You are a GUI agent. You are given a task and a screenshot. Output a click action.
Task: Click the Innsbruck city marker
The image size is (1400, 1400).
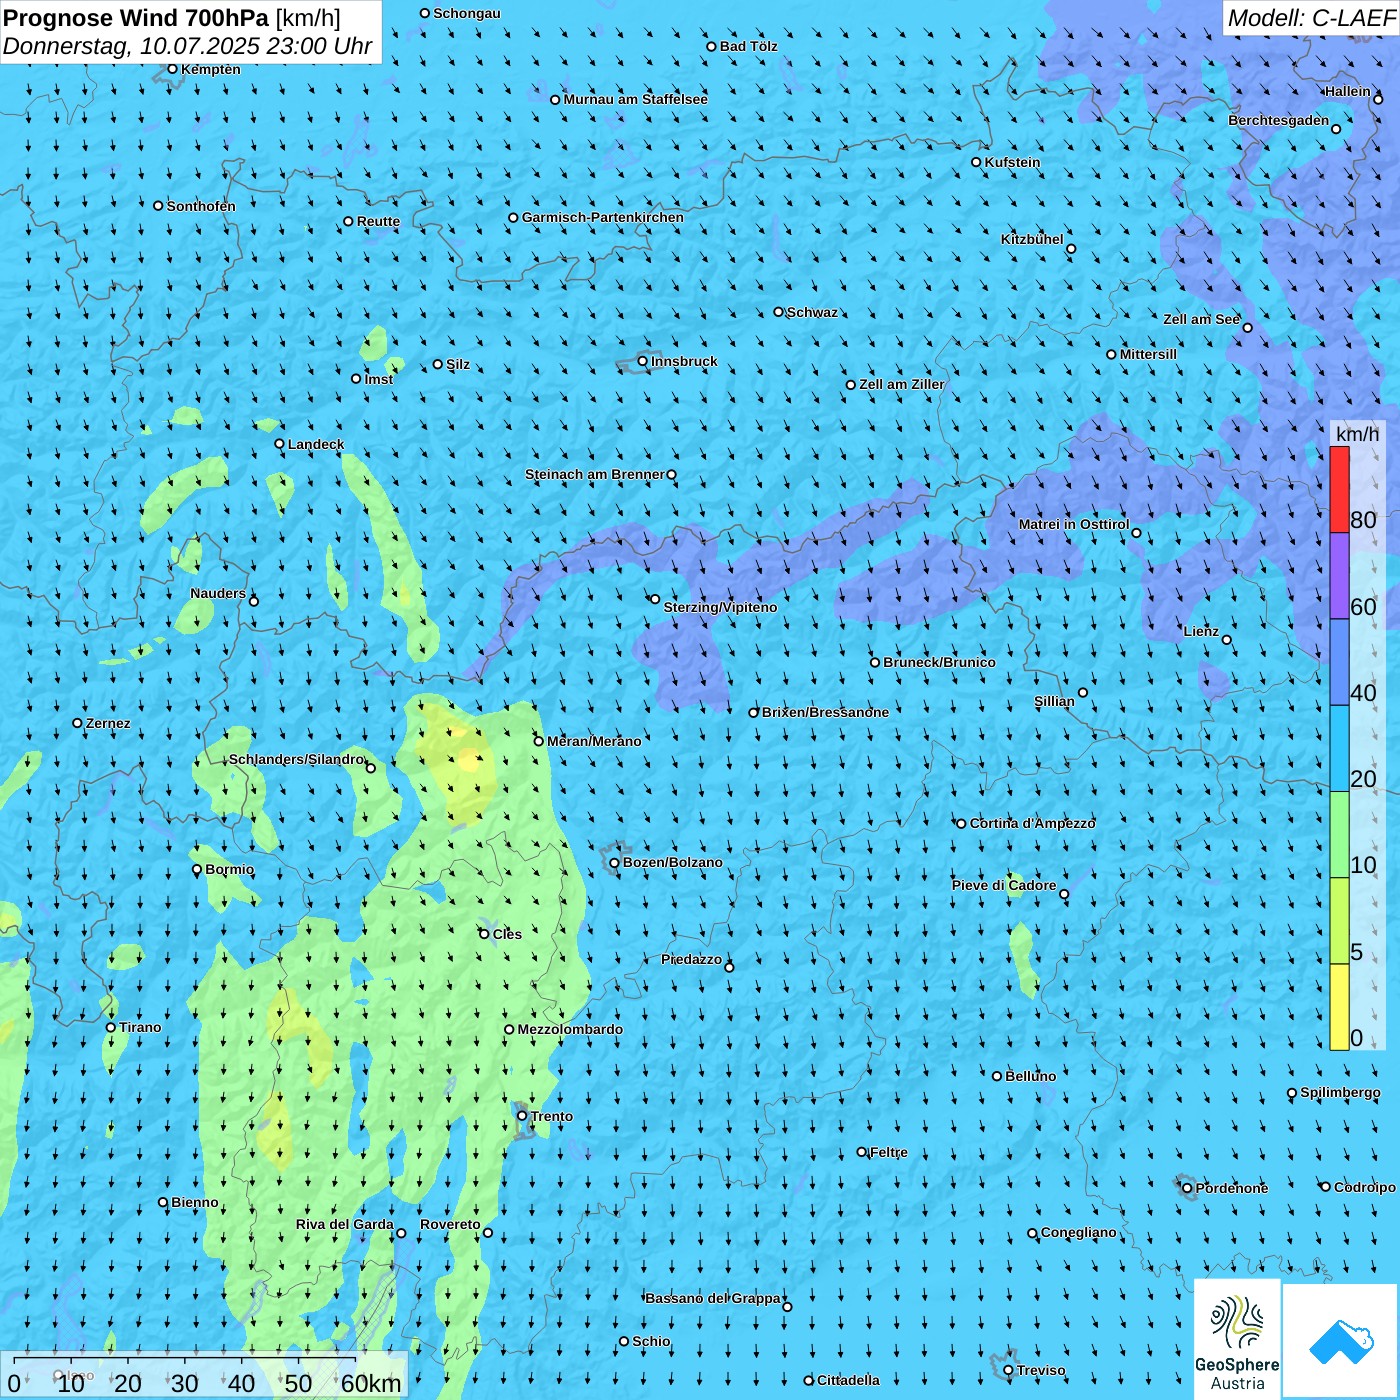643,361
